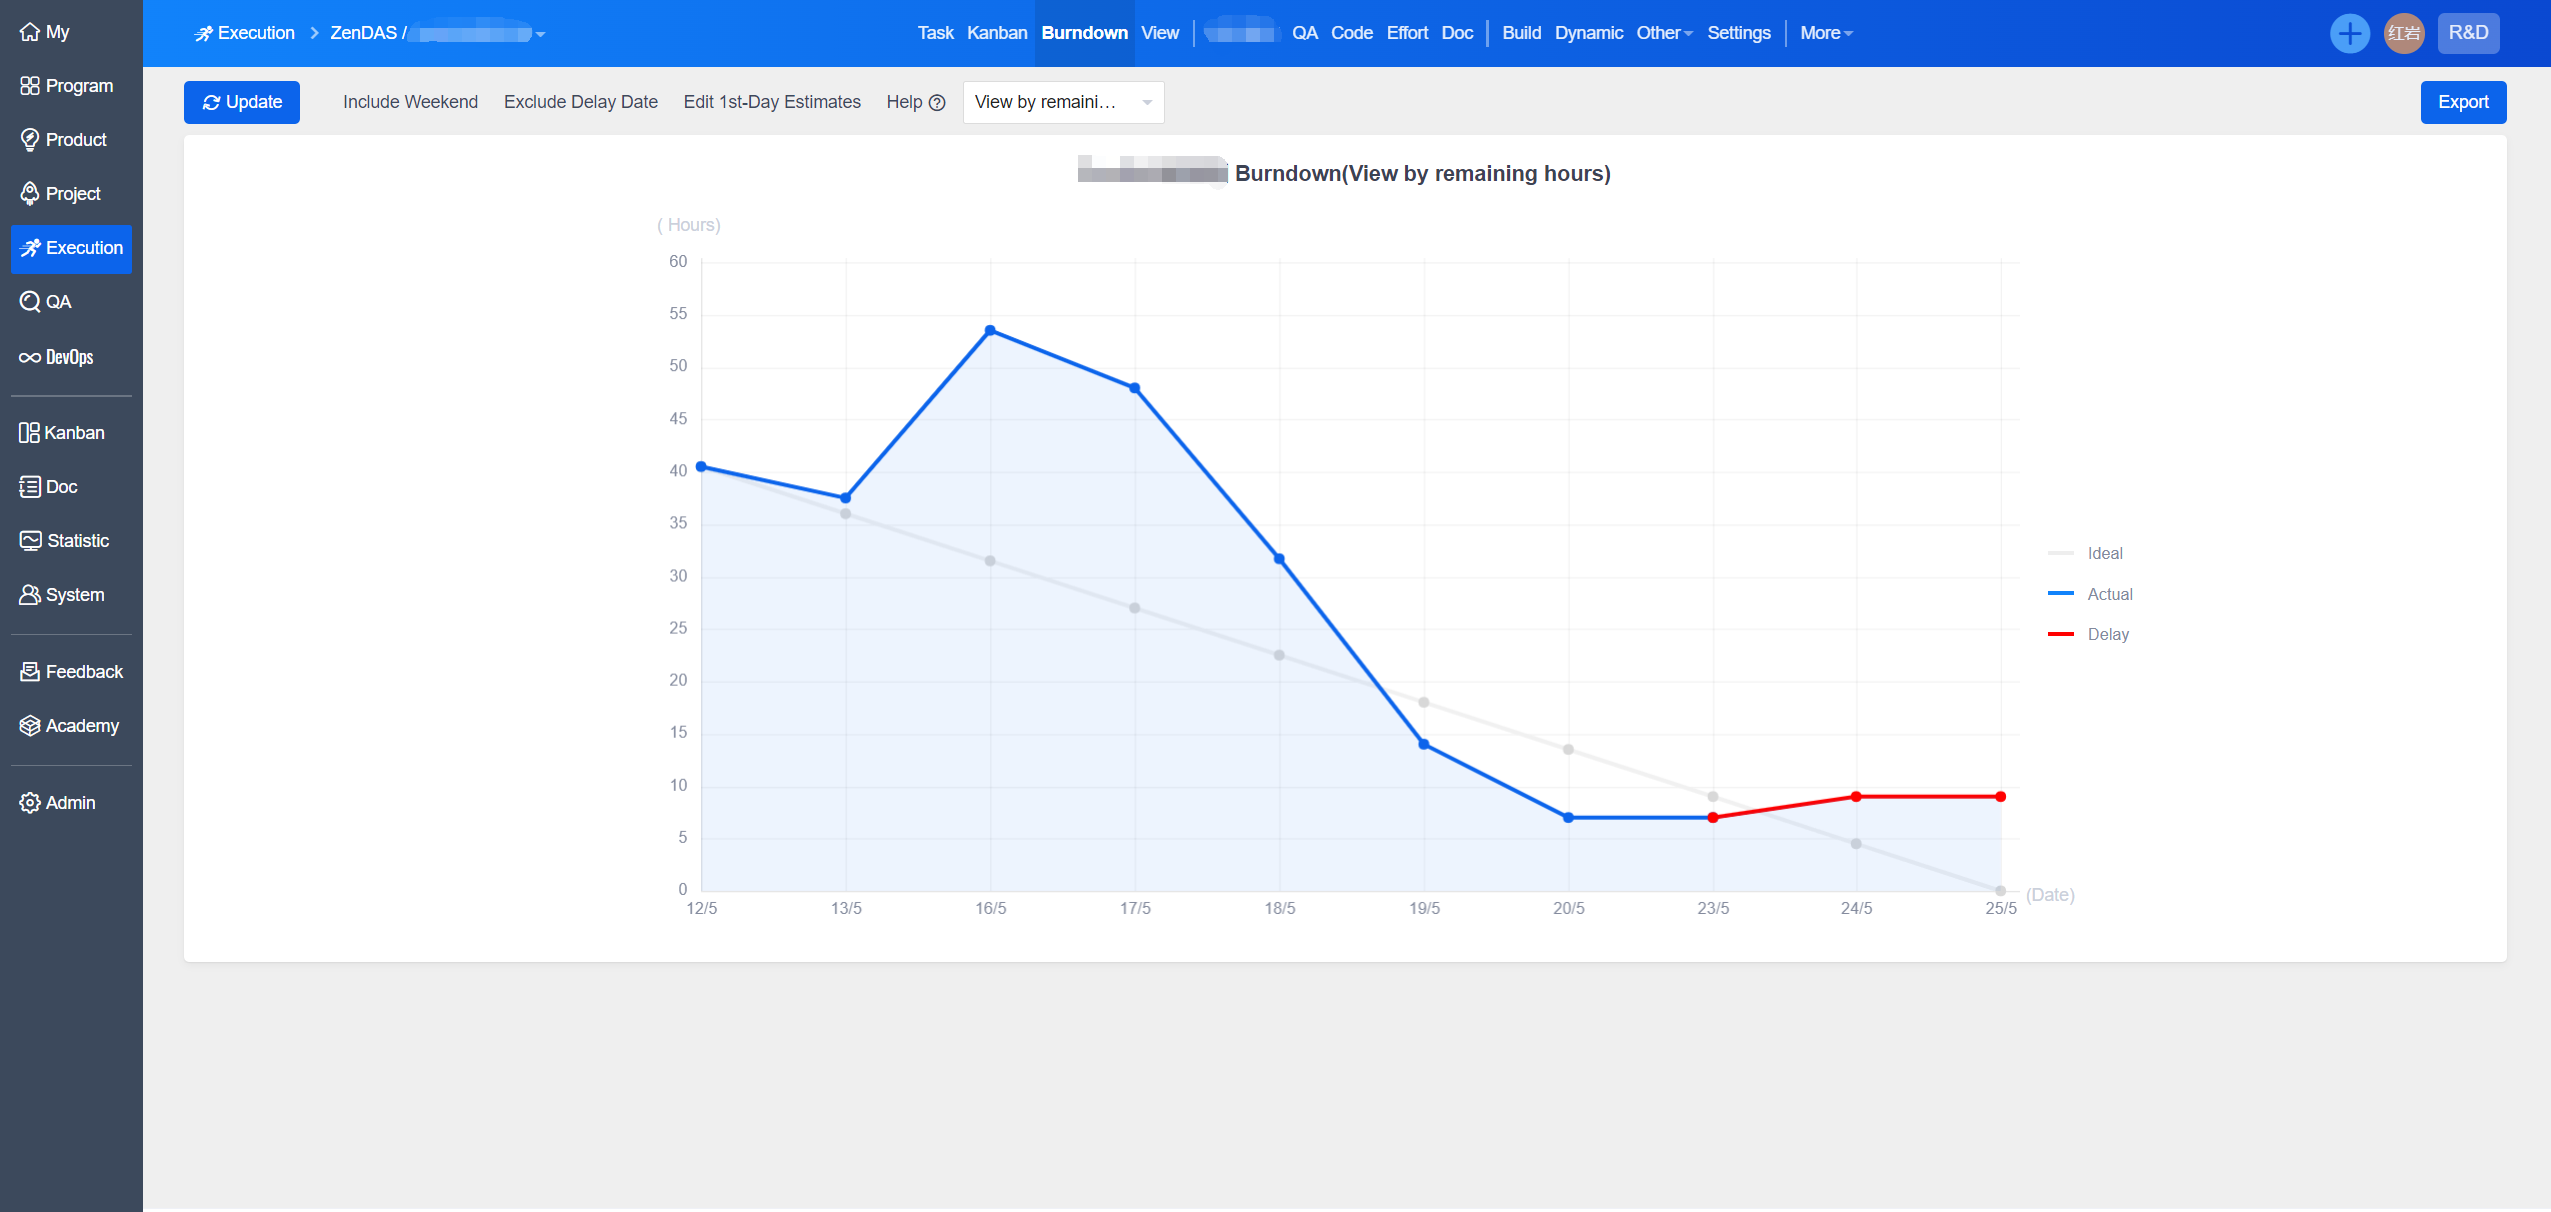Viewport: 2551px width, 1212px height.
Task: Click the blue plus quick-create icon
Action: (2349, 33)
